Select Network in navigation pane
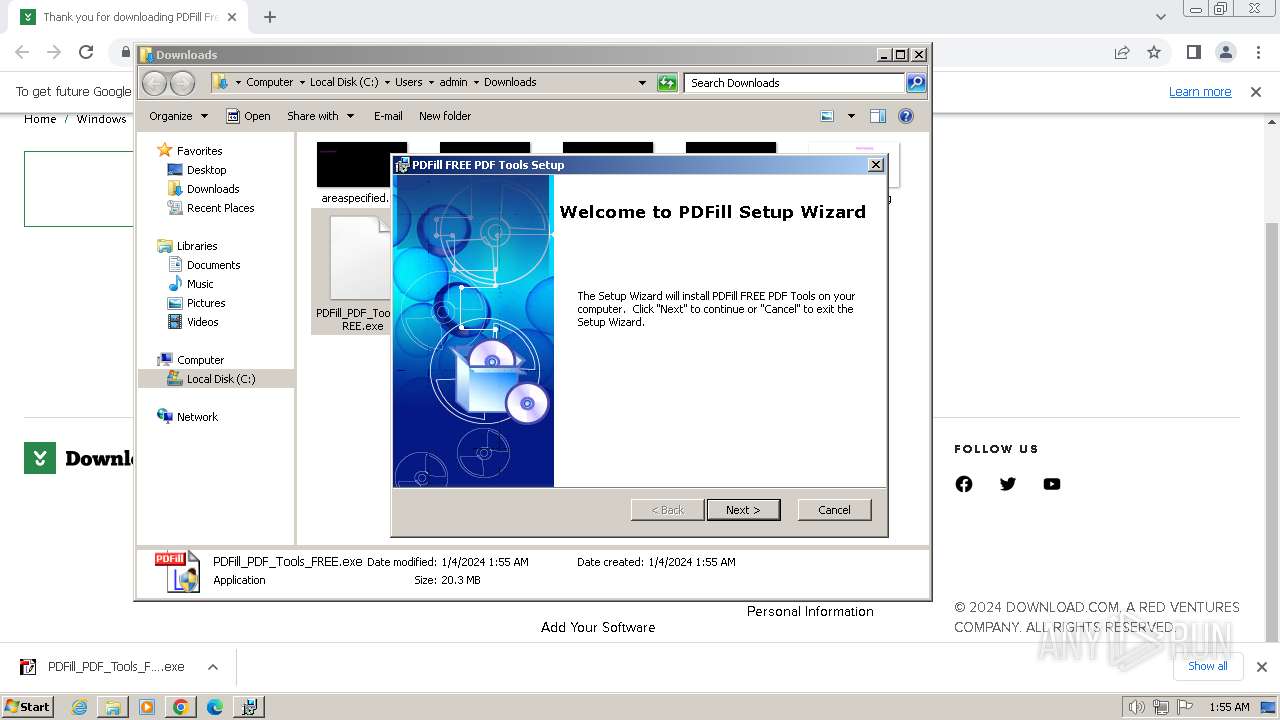1280x720 pixels. coord(197,417)
